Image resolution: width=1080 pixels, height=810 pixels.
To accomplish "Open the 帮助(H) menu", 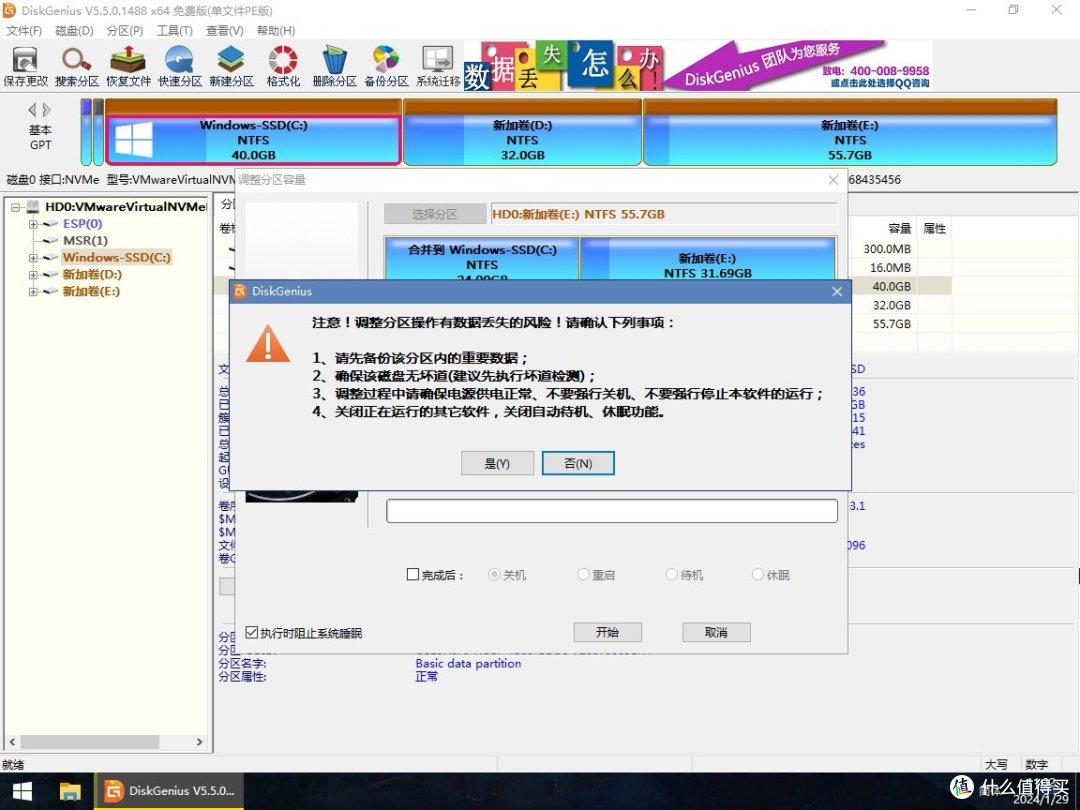I will (276, 30).
